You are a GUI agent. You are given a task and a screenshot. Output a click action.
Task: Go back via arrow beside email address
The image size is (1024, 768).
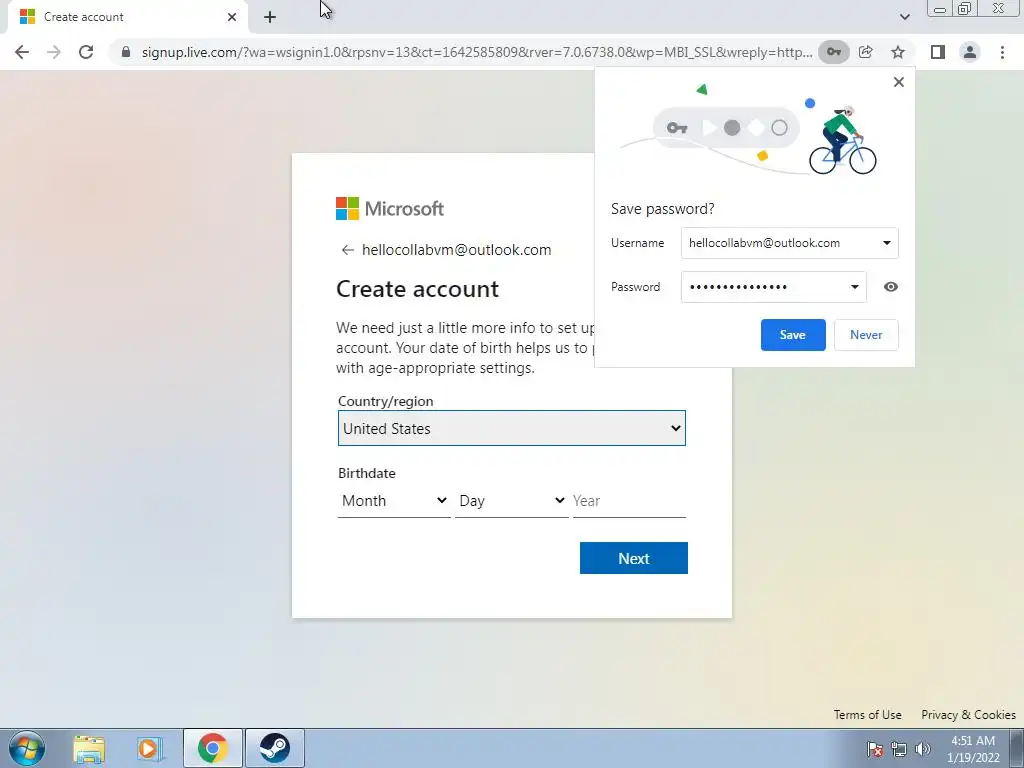347,250
